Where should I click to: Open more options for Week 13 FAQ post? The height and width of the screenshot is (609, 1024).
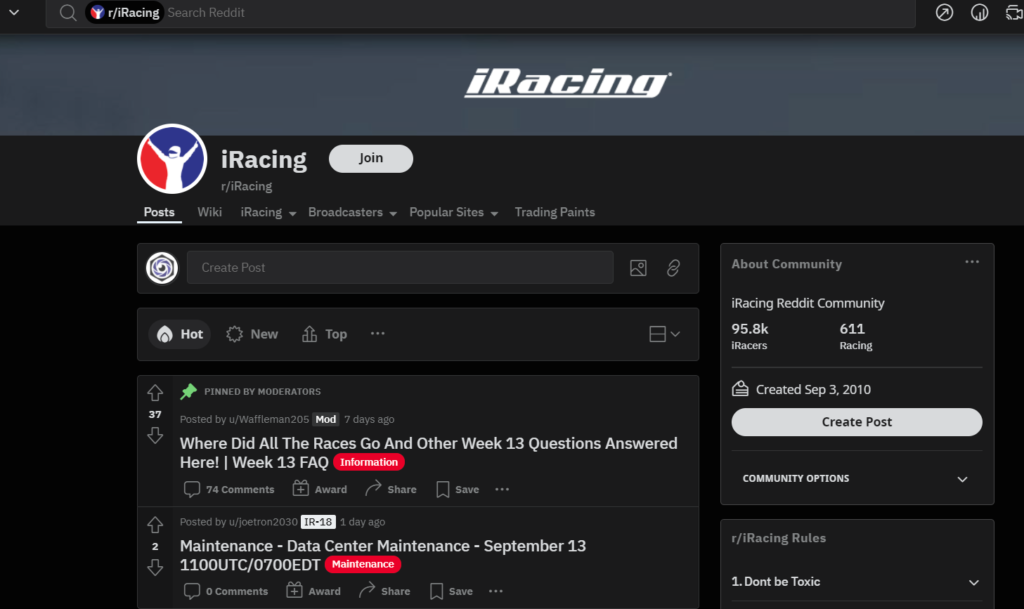[x=502, y=489]
